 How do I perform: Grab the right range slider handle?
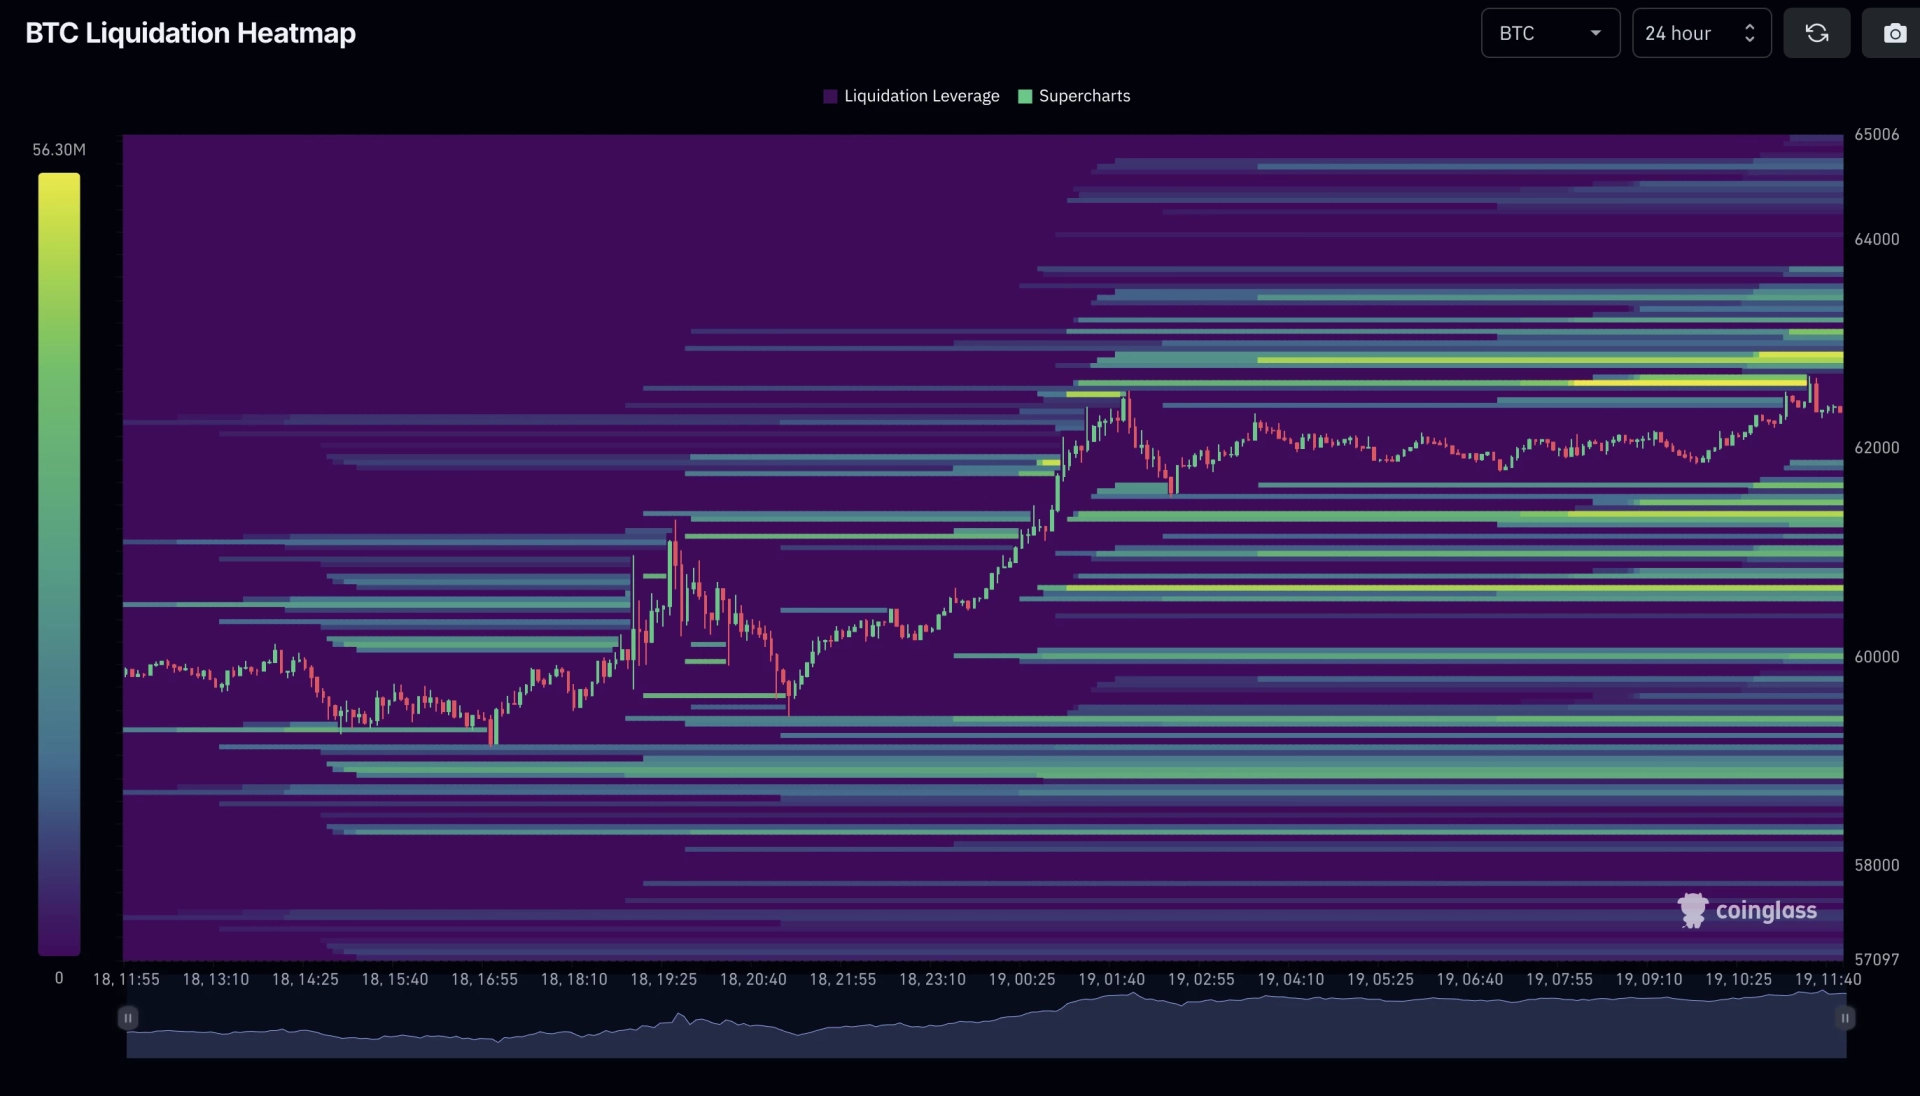click(x=1845, y=1018)
